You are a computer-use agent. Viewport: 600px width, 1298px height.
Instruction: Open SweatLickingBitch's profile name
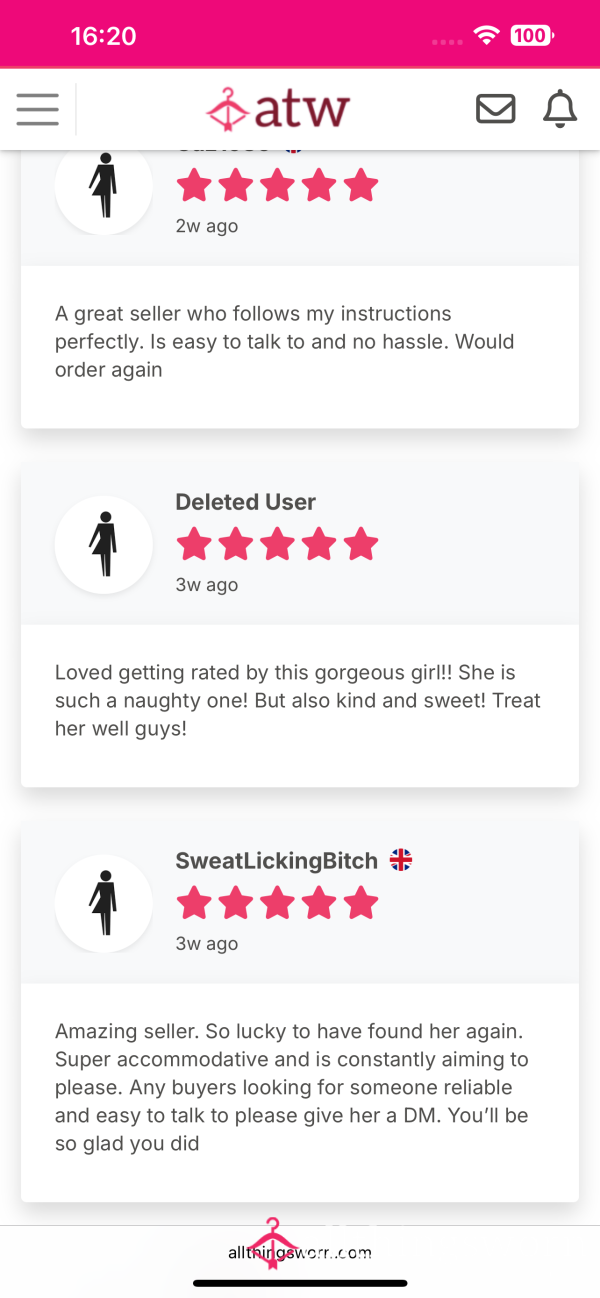tap(277, 861)
